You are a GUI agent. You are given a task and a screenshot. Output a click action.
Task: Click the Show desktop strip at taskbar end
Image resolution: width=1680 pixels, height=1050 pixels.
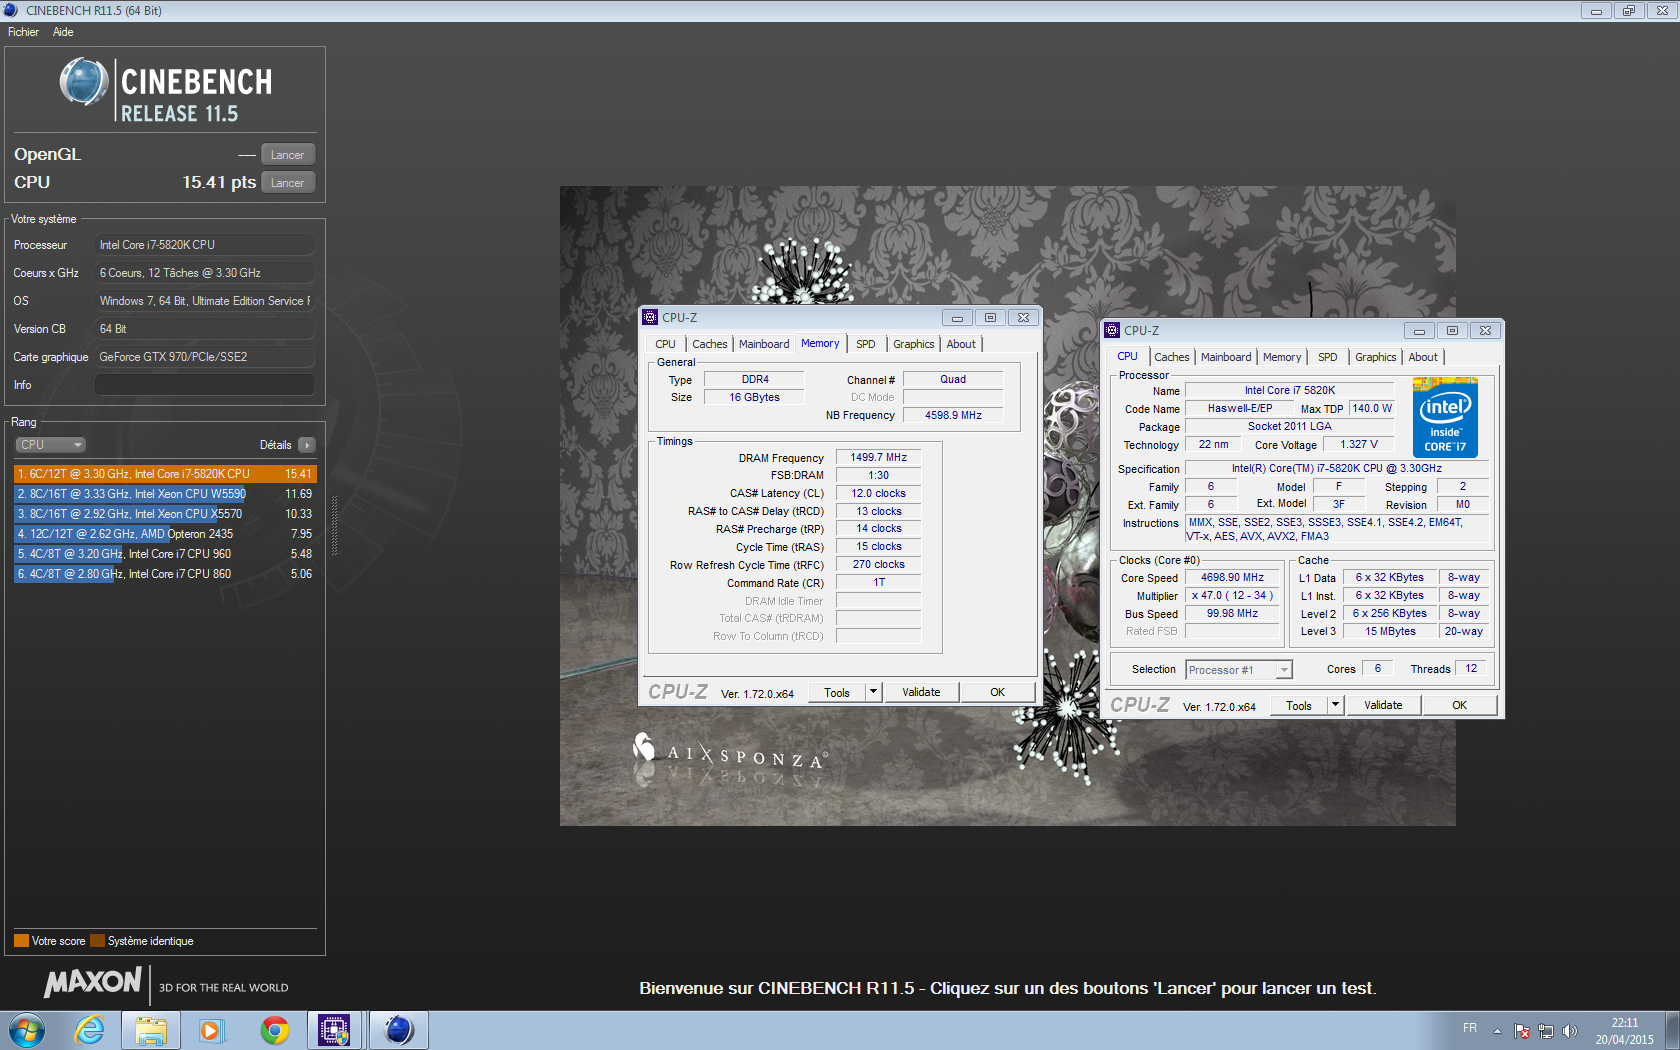(1672, 1030)
